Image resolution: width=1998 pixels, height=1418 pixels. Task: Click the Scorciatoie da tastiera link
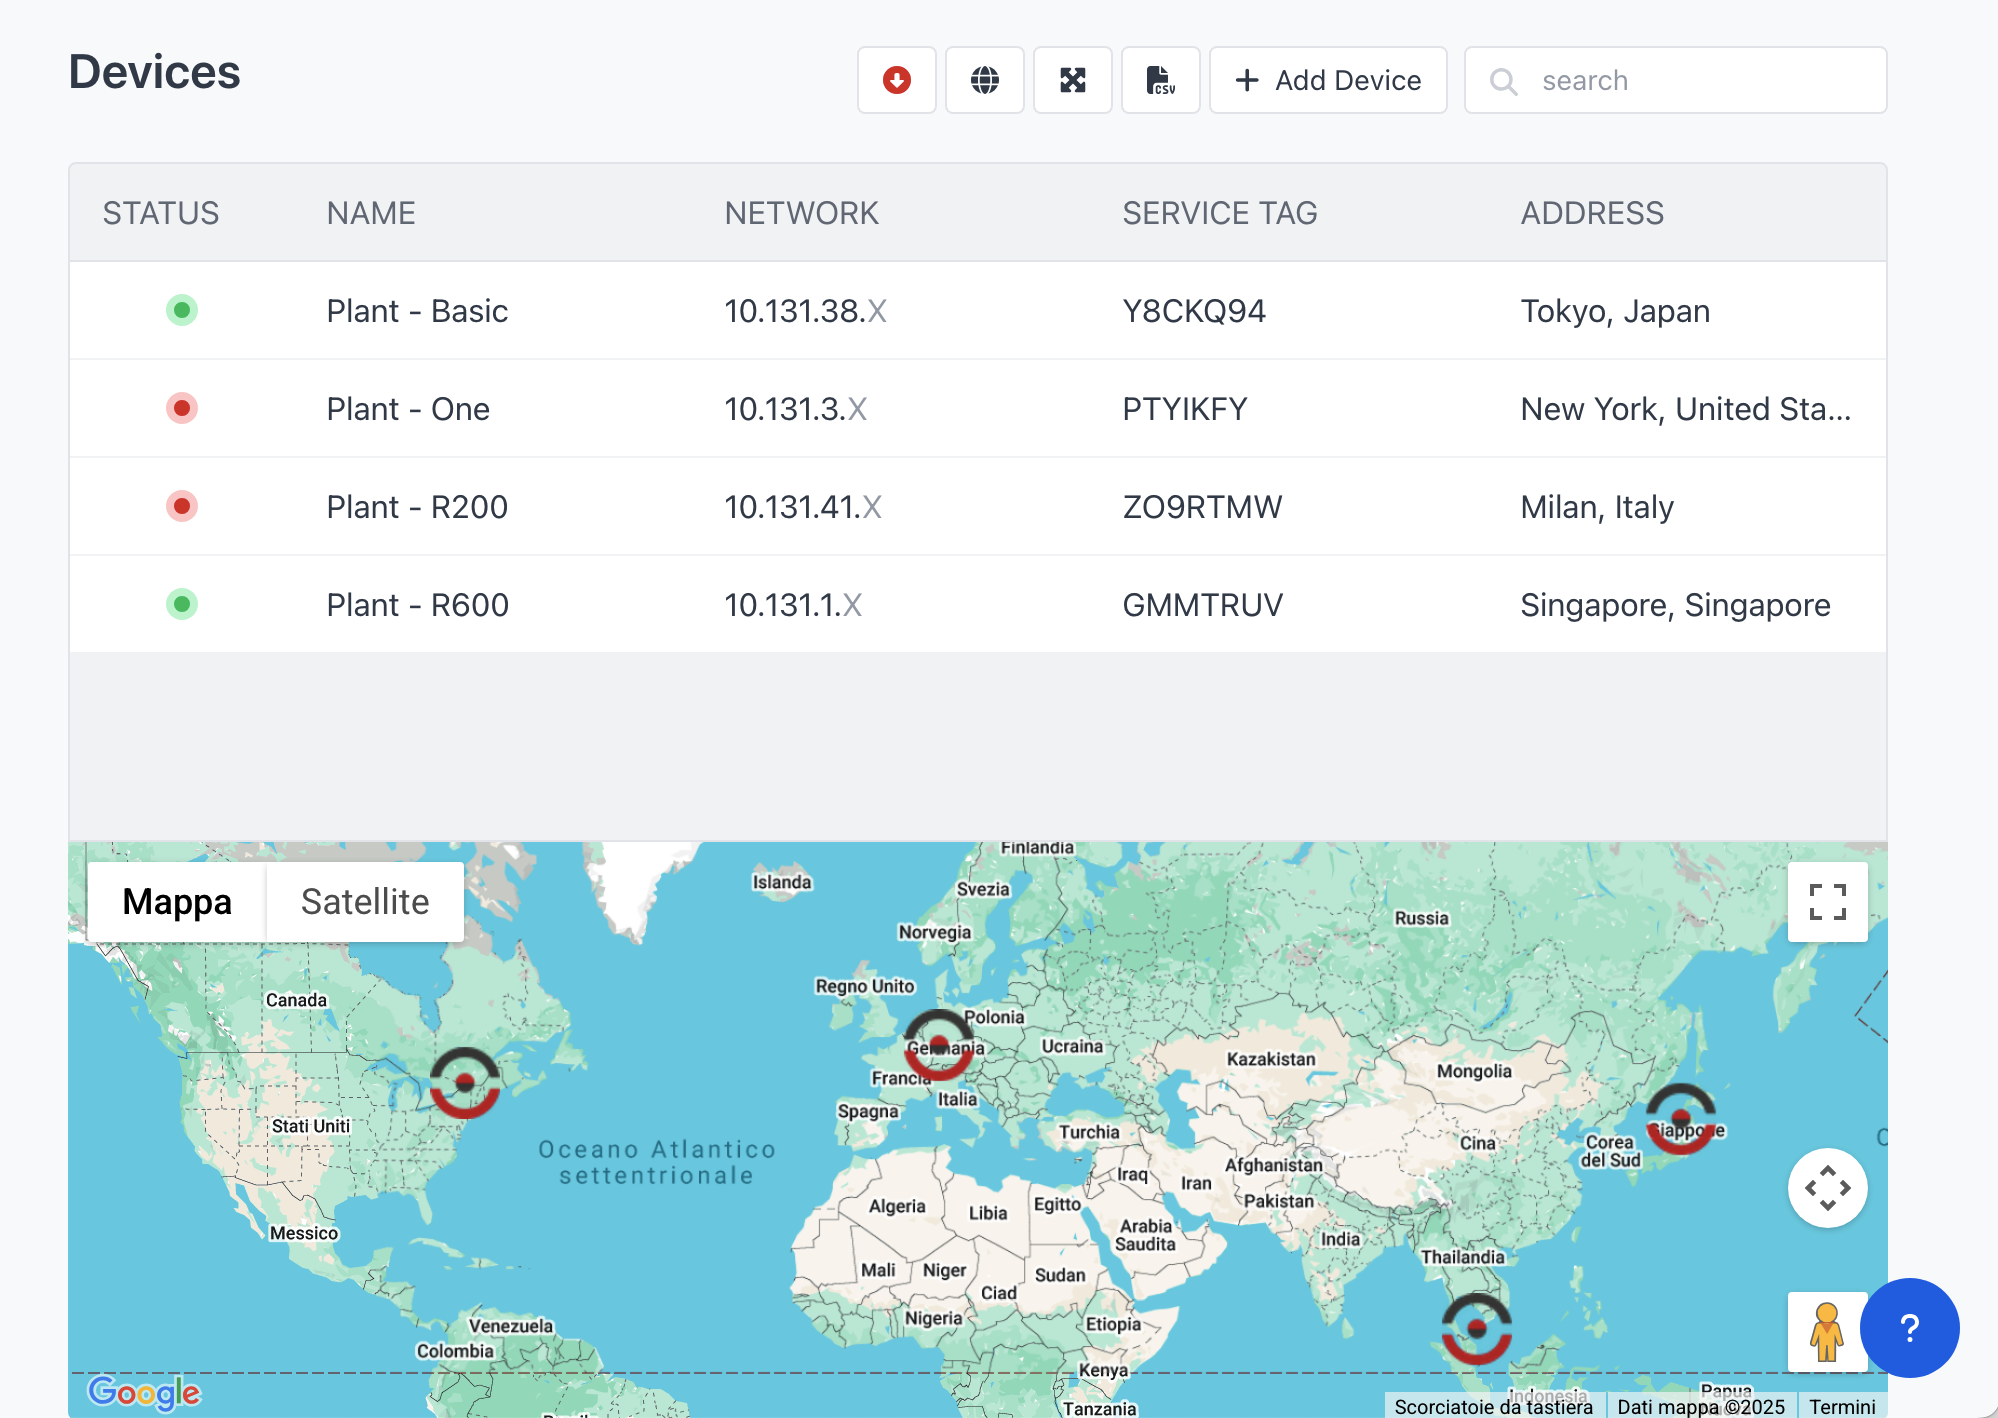1493,1406
